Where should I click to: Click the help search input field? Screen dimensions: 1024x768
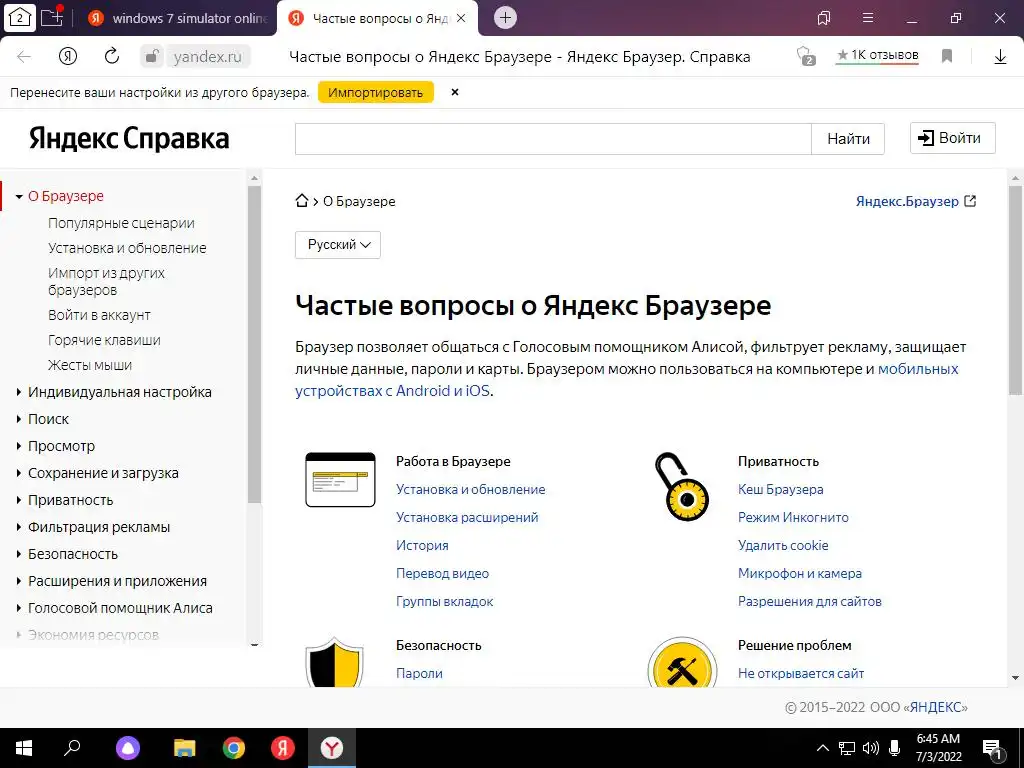coord(553,138)
